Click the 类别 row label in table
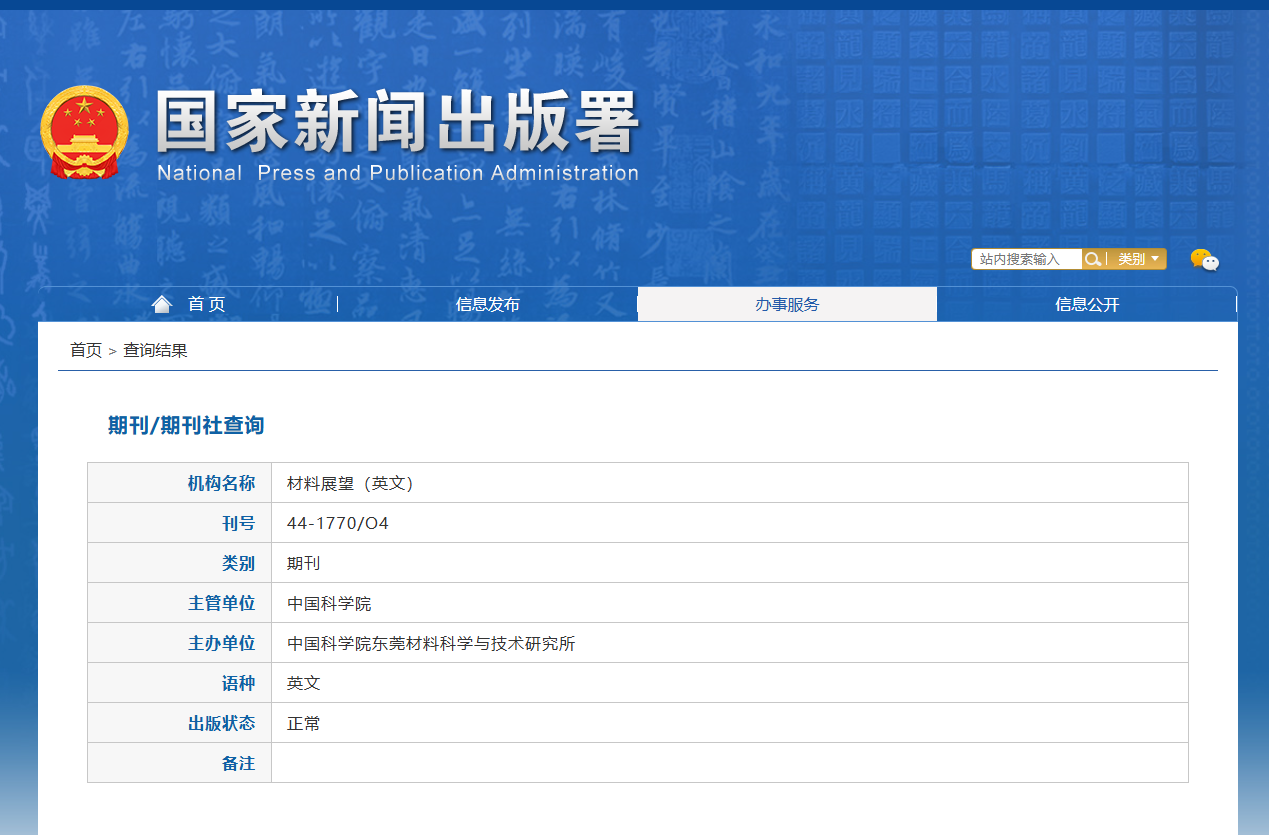 238,563
